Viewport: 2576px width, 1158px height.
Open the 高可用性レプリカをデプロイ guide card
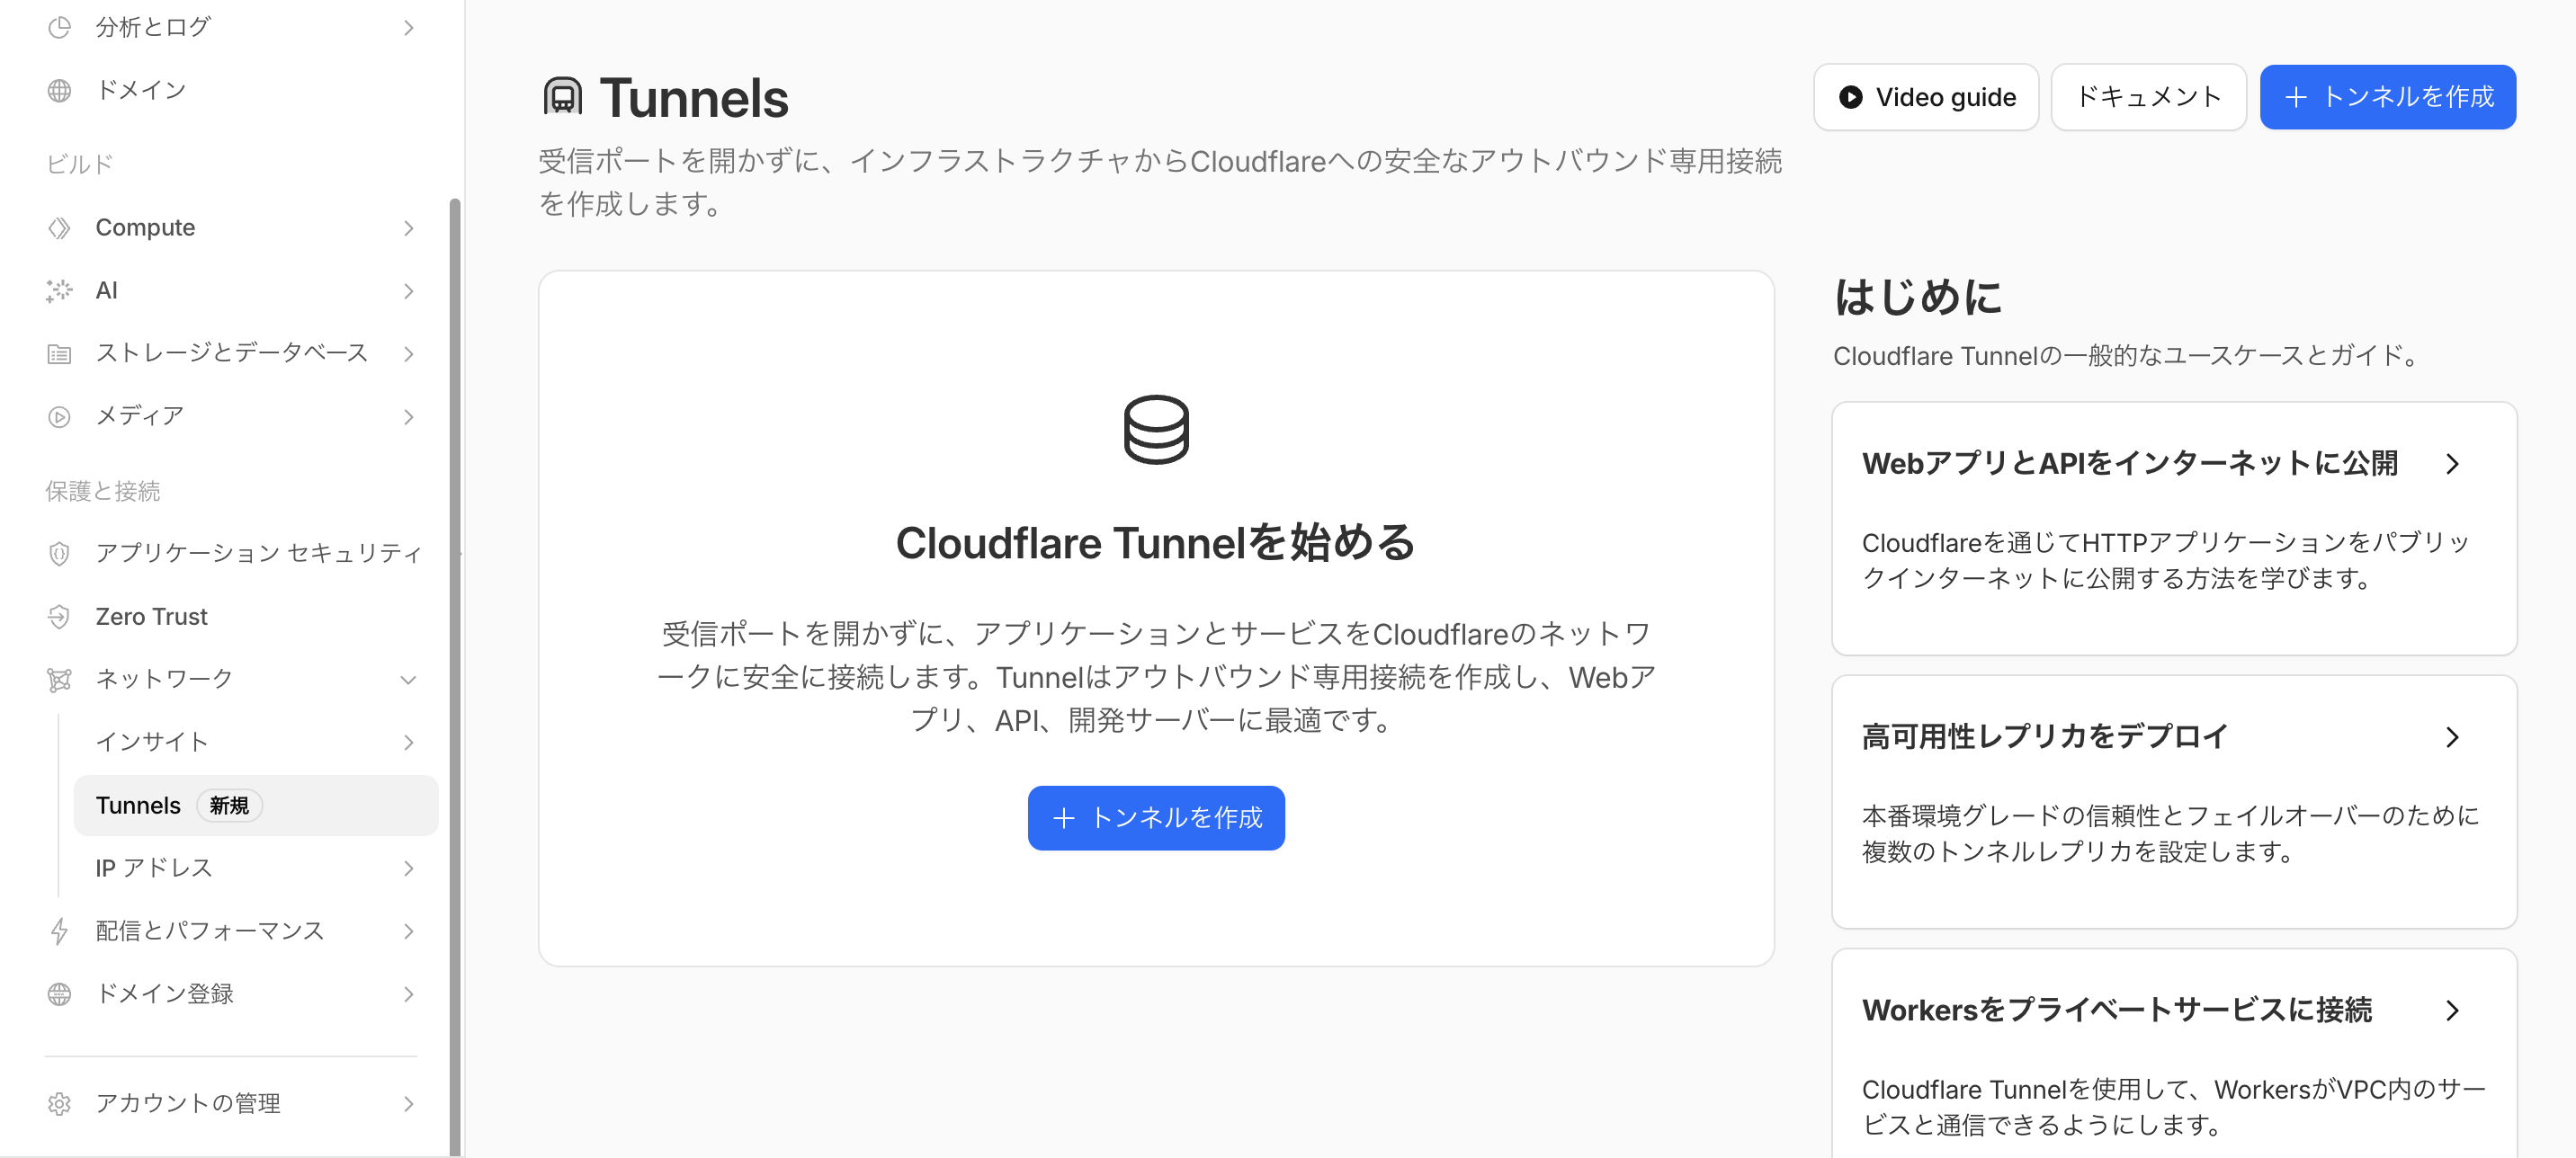[2173, 801]
